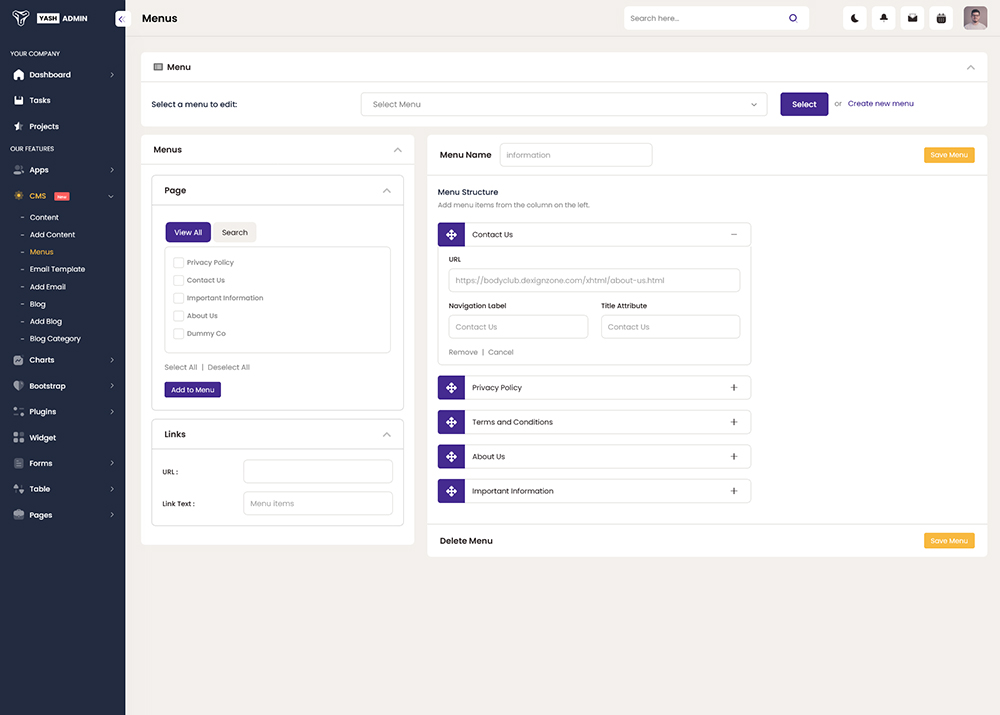This screenshot has height=715, width=1000.
Task: Click the Tasks sidebar icon
Action: pyautogui.click(x=18, y=100)
